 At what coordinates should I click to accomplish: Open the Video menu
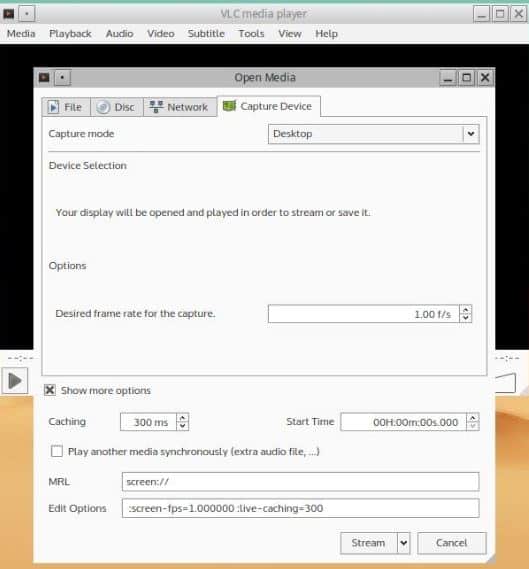161,34
